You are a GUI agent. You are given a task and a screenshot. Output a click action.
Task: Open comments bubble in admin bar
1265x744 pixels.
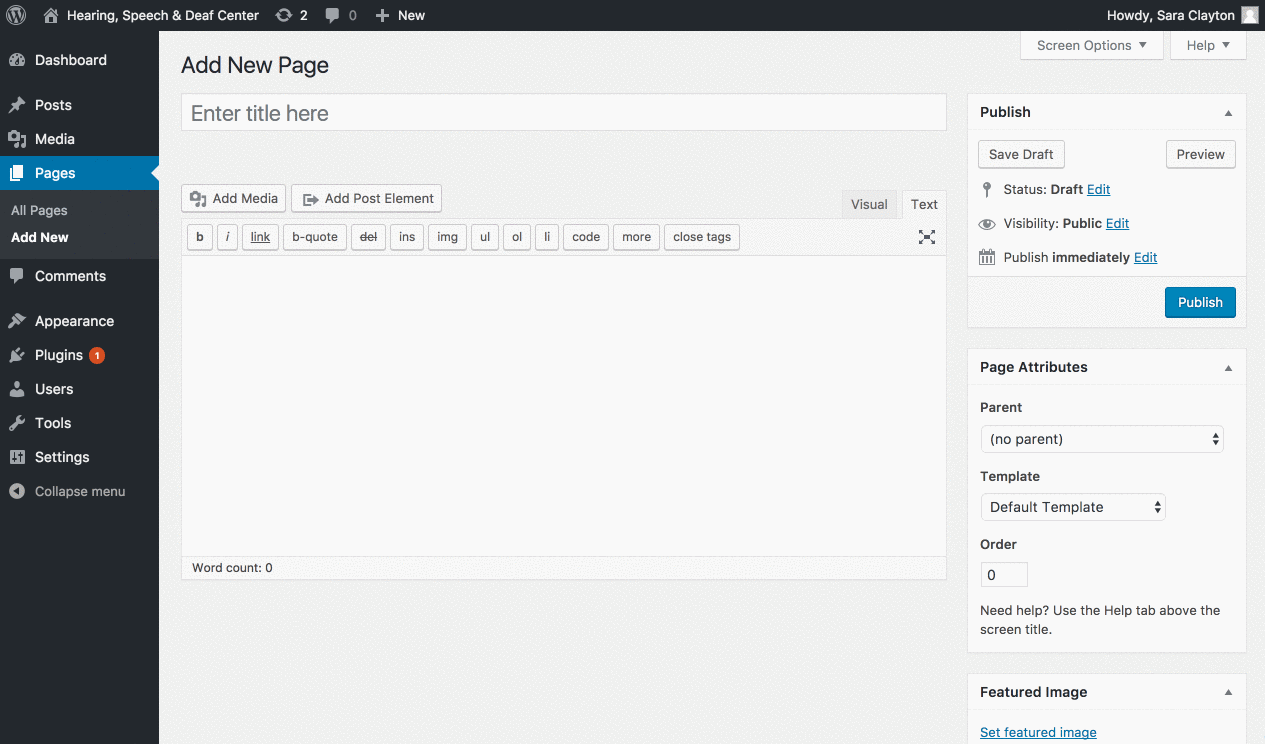pyautogui.click(x=341, y=15)
